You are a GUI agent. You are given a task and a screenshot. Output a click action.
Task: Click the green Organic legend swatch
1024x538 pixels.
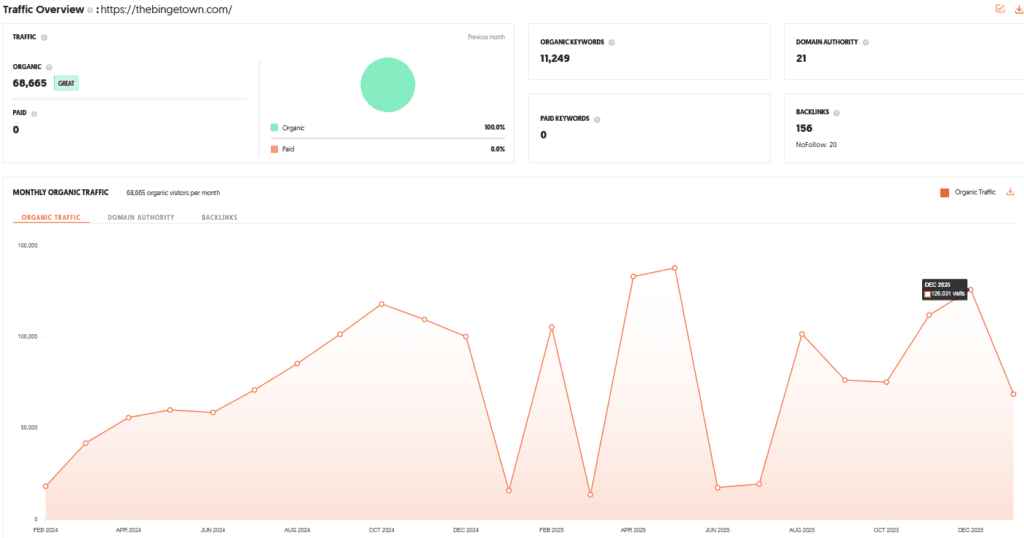pos(274,128)
